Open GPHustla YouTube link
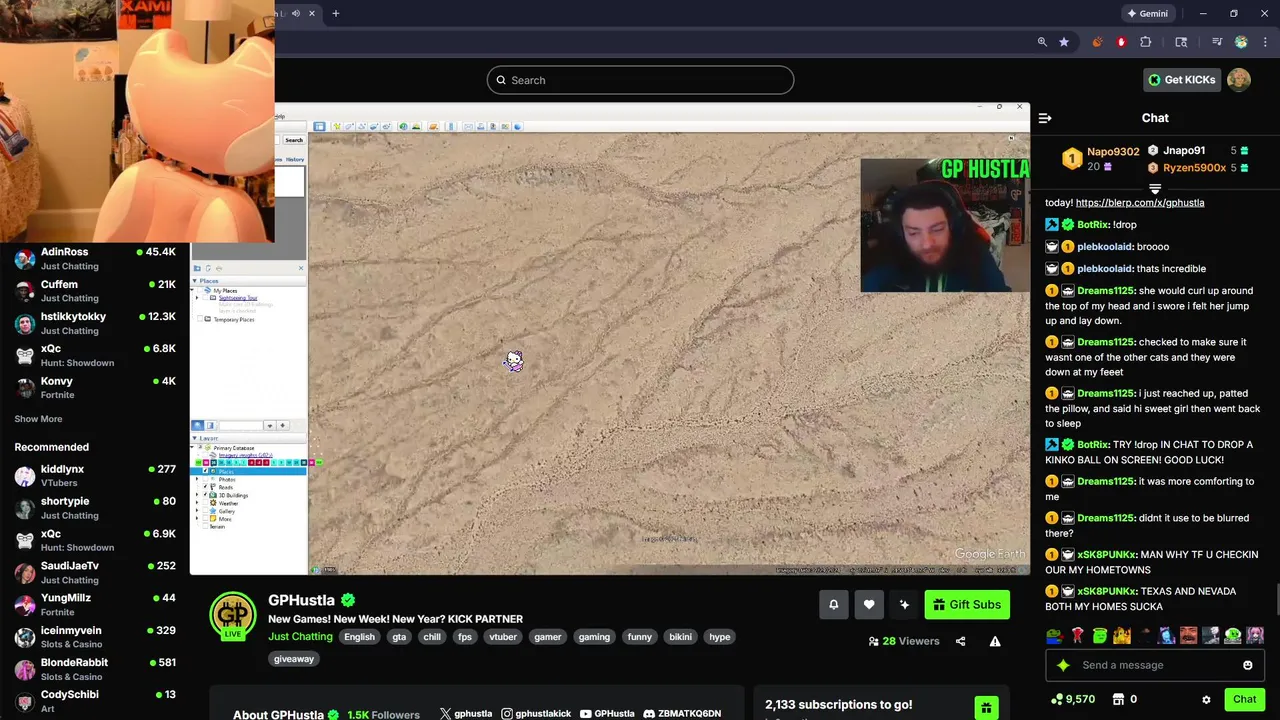The height and width of the screenshot is (720, 1280). (607, 714)
